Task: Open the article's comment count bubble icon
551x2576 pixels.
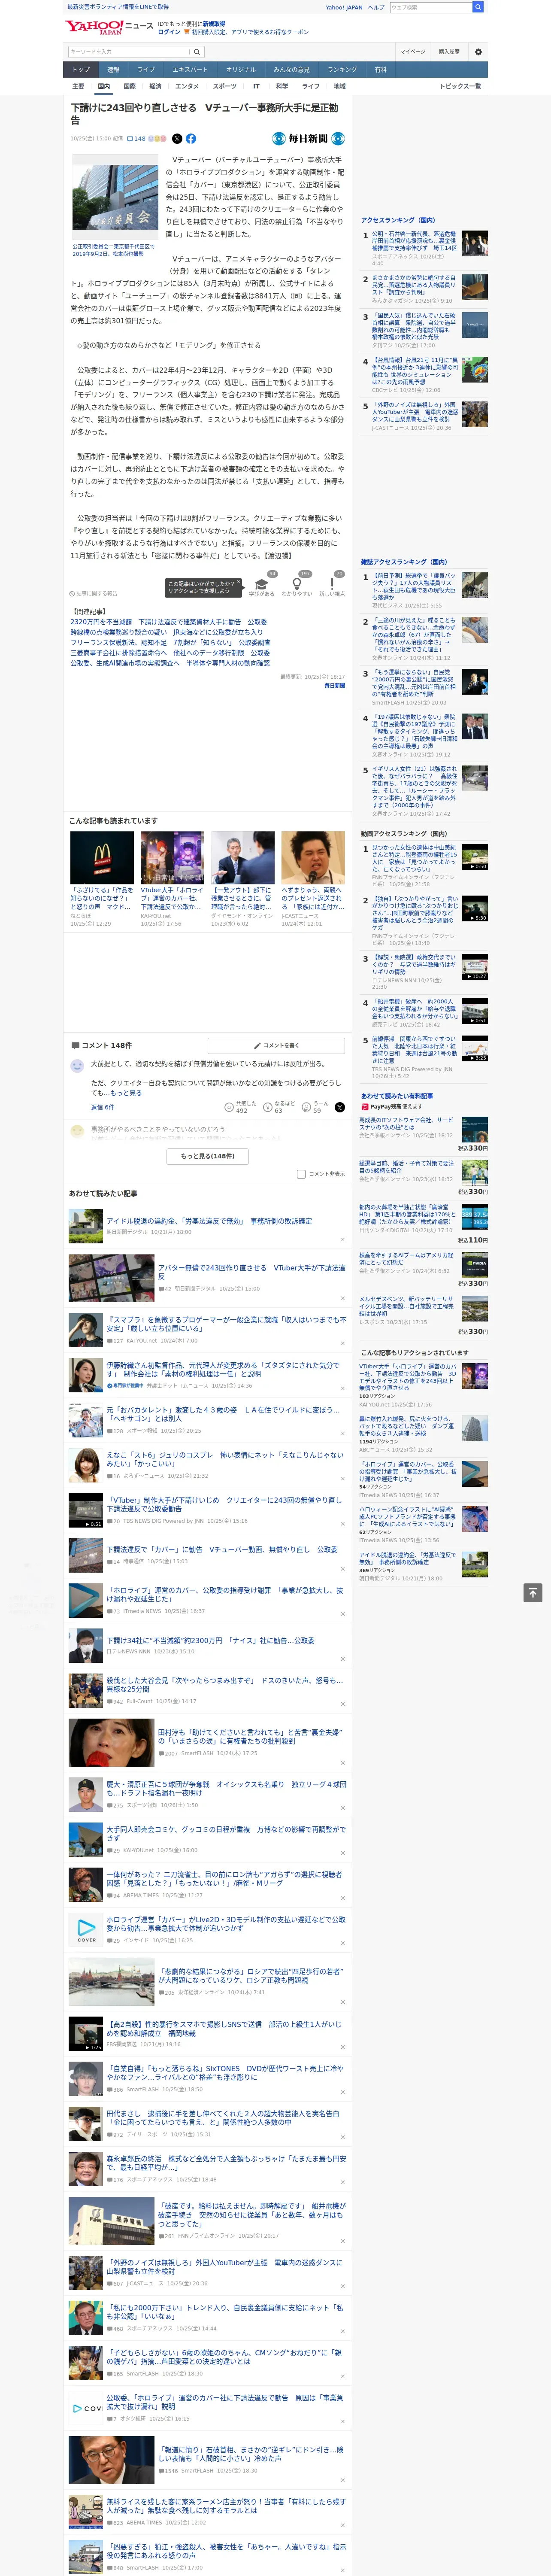Action: [129, 139]
